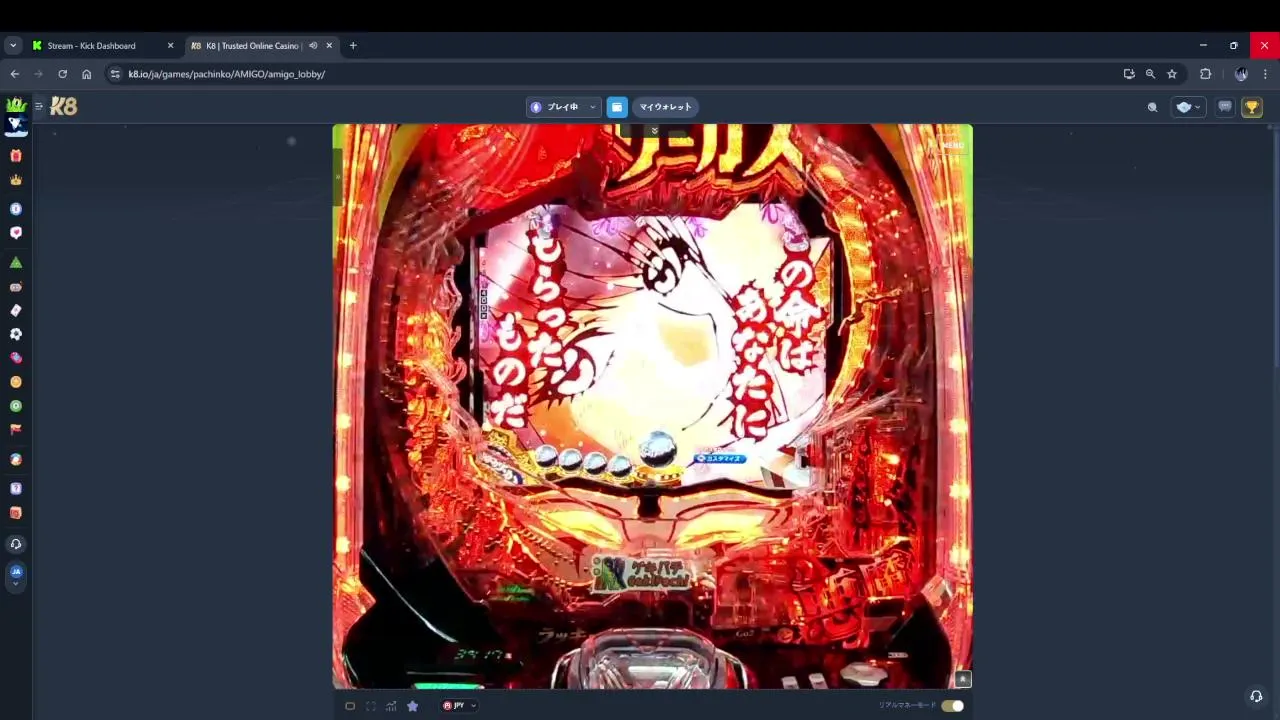
Task: Mute the K8 tab audio icon
Action: point(313,46)
